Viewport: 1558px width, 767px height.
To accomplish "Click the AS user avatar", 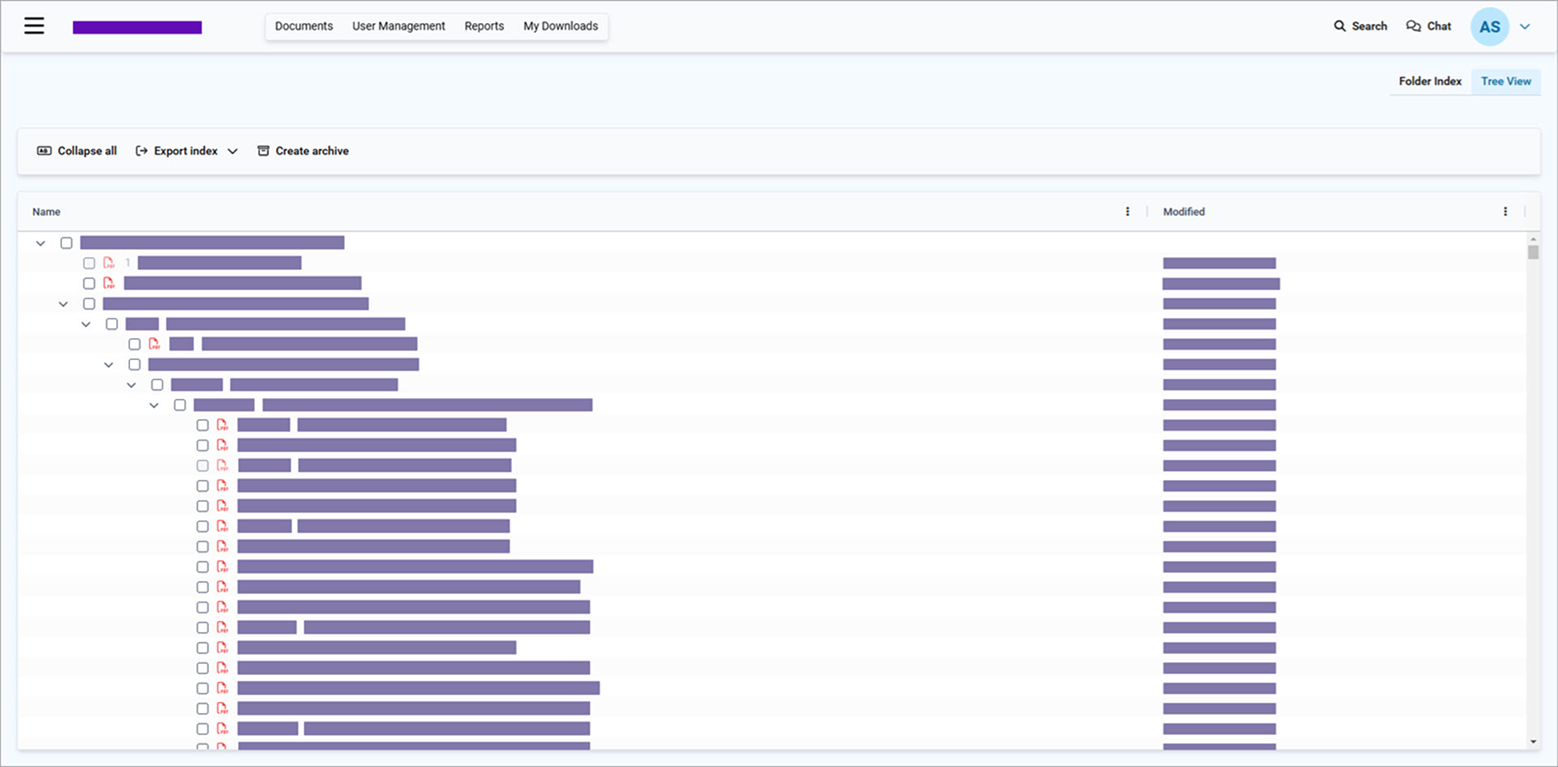I will tap(1489, 27).
